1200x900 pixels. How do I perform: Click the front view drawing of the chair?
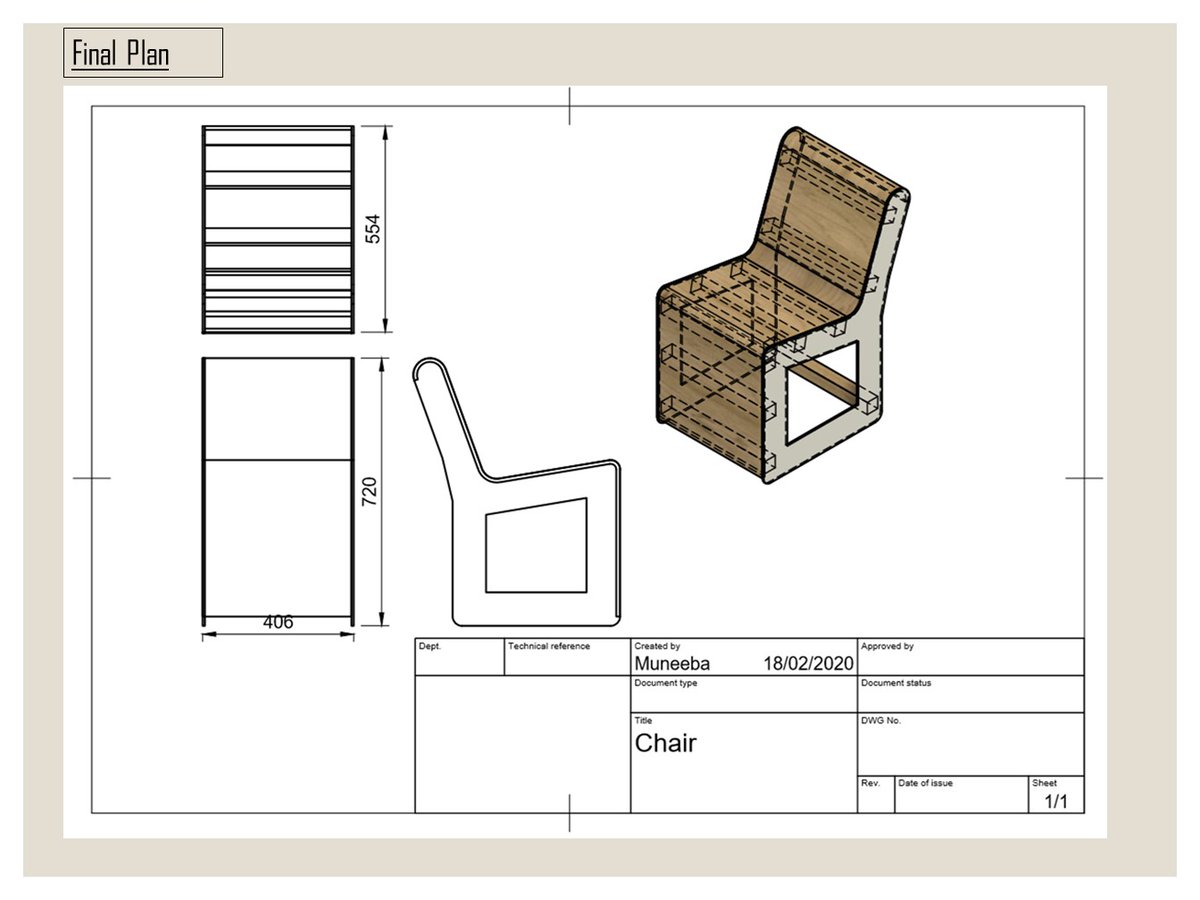[278, 492]
